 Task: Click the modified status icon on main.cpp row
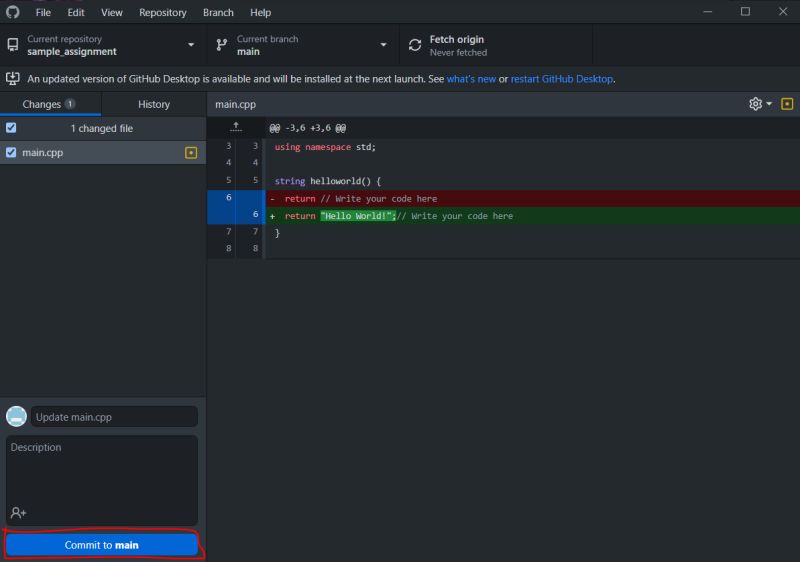point(191,152)
